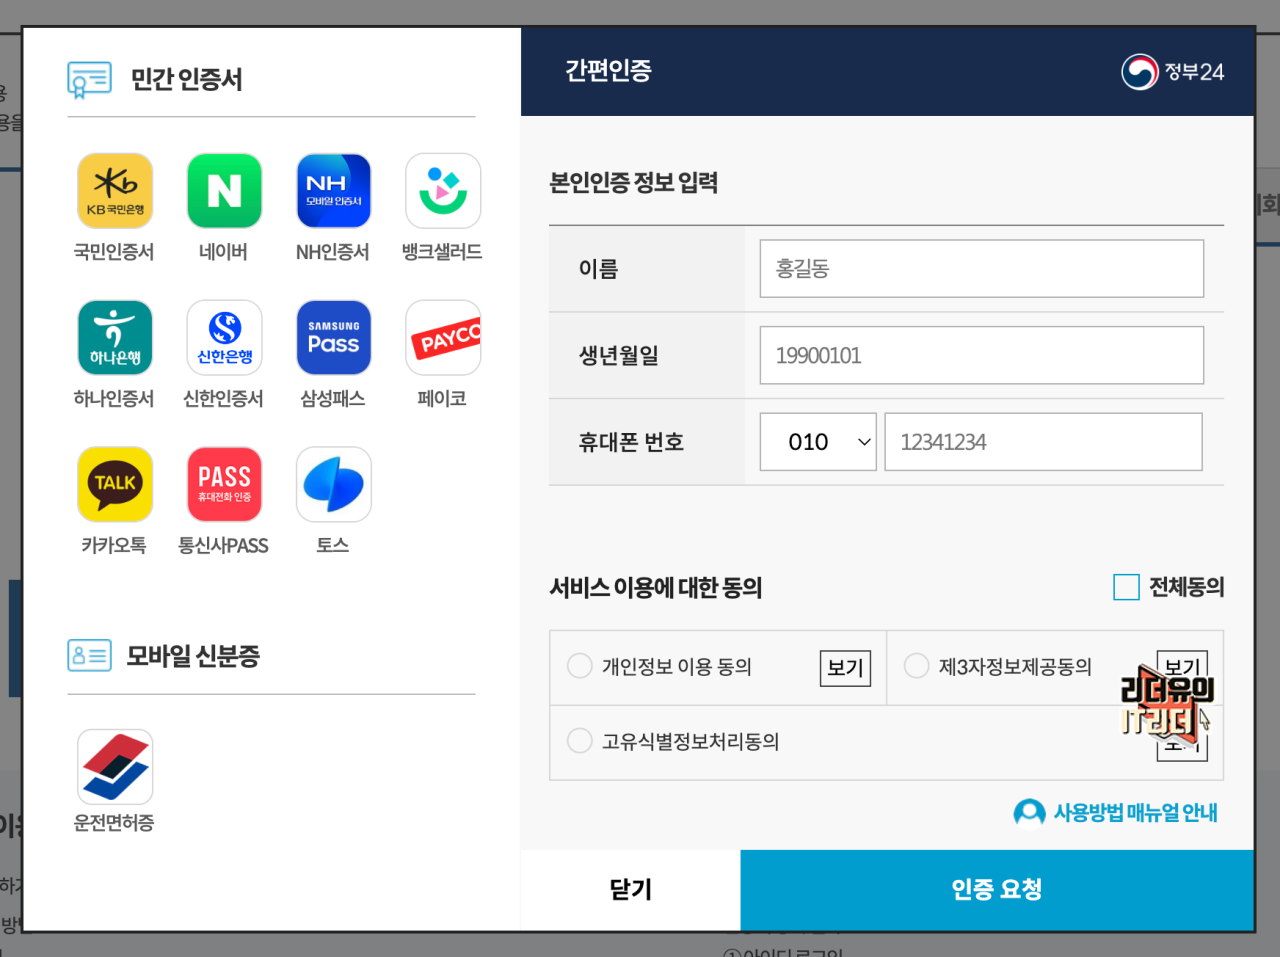Choose 네이버 certificate icon
The width and height of the screenshot is (1280, 957).
click(224, 191)
